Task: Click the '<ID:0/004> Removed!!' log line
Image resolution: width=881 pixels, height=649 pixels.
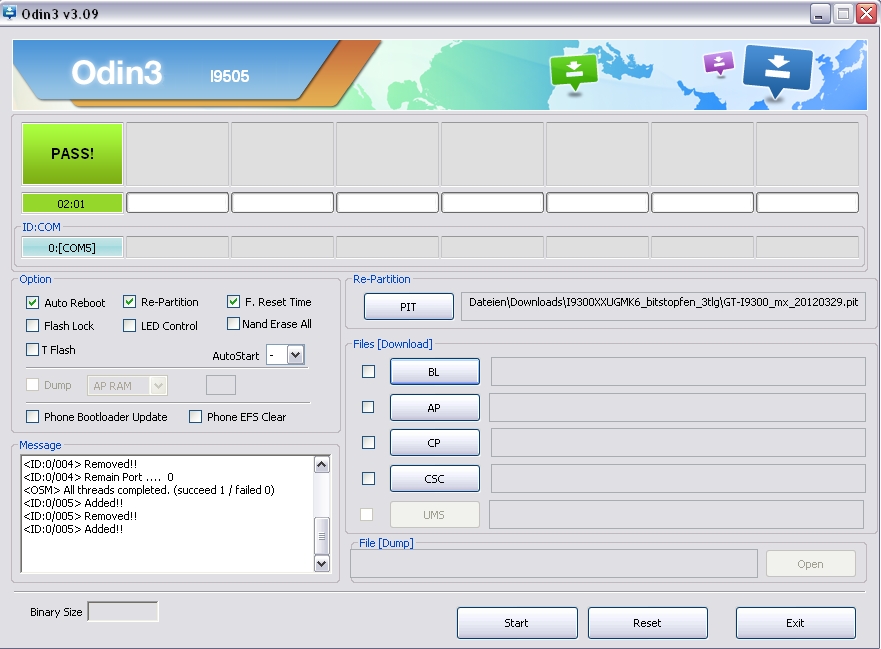Action: [80, 464]
